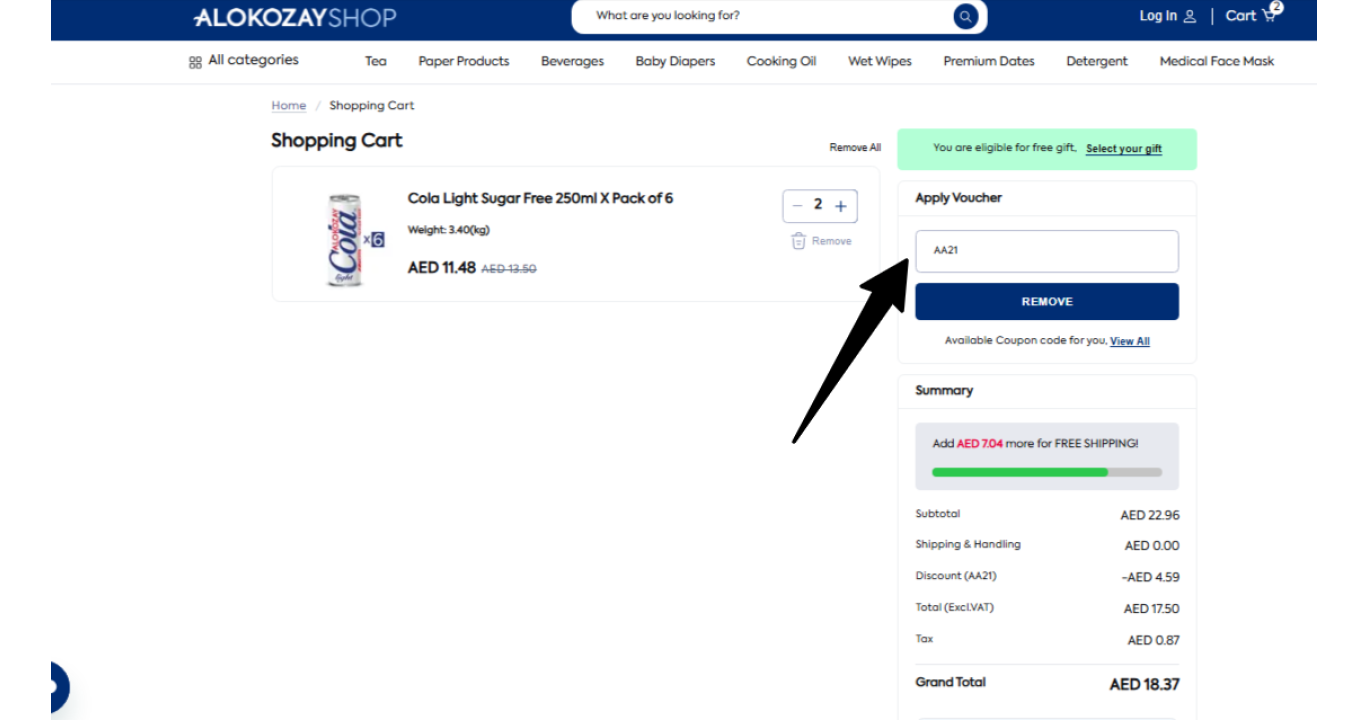Decrease Cola quantity with minus button
The image size is (1368, 720).
[x=797, y=206]
